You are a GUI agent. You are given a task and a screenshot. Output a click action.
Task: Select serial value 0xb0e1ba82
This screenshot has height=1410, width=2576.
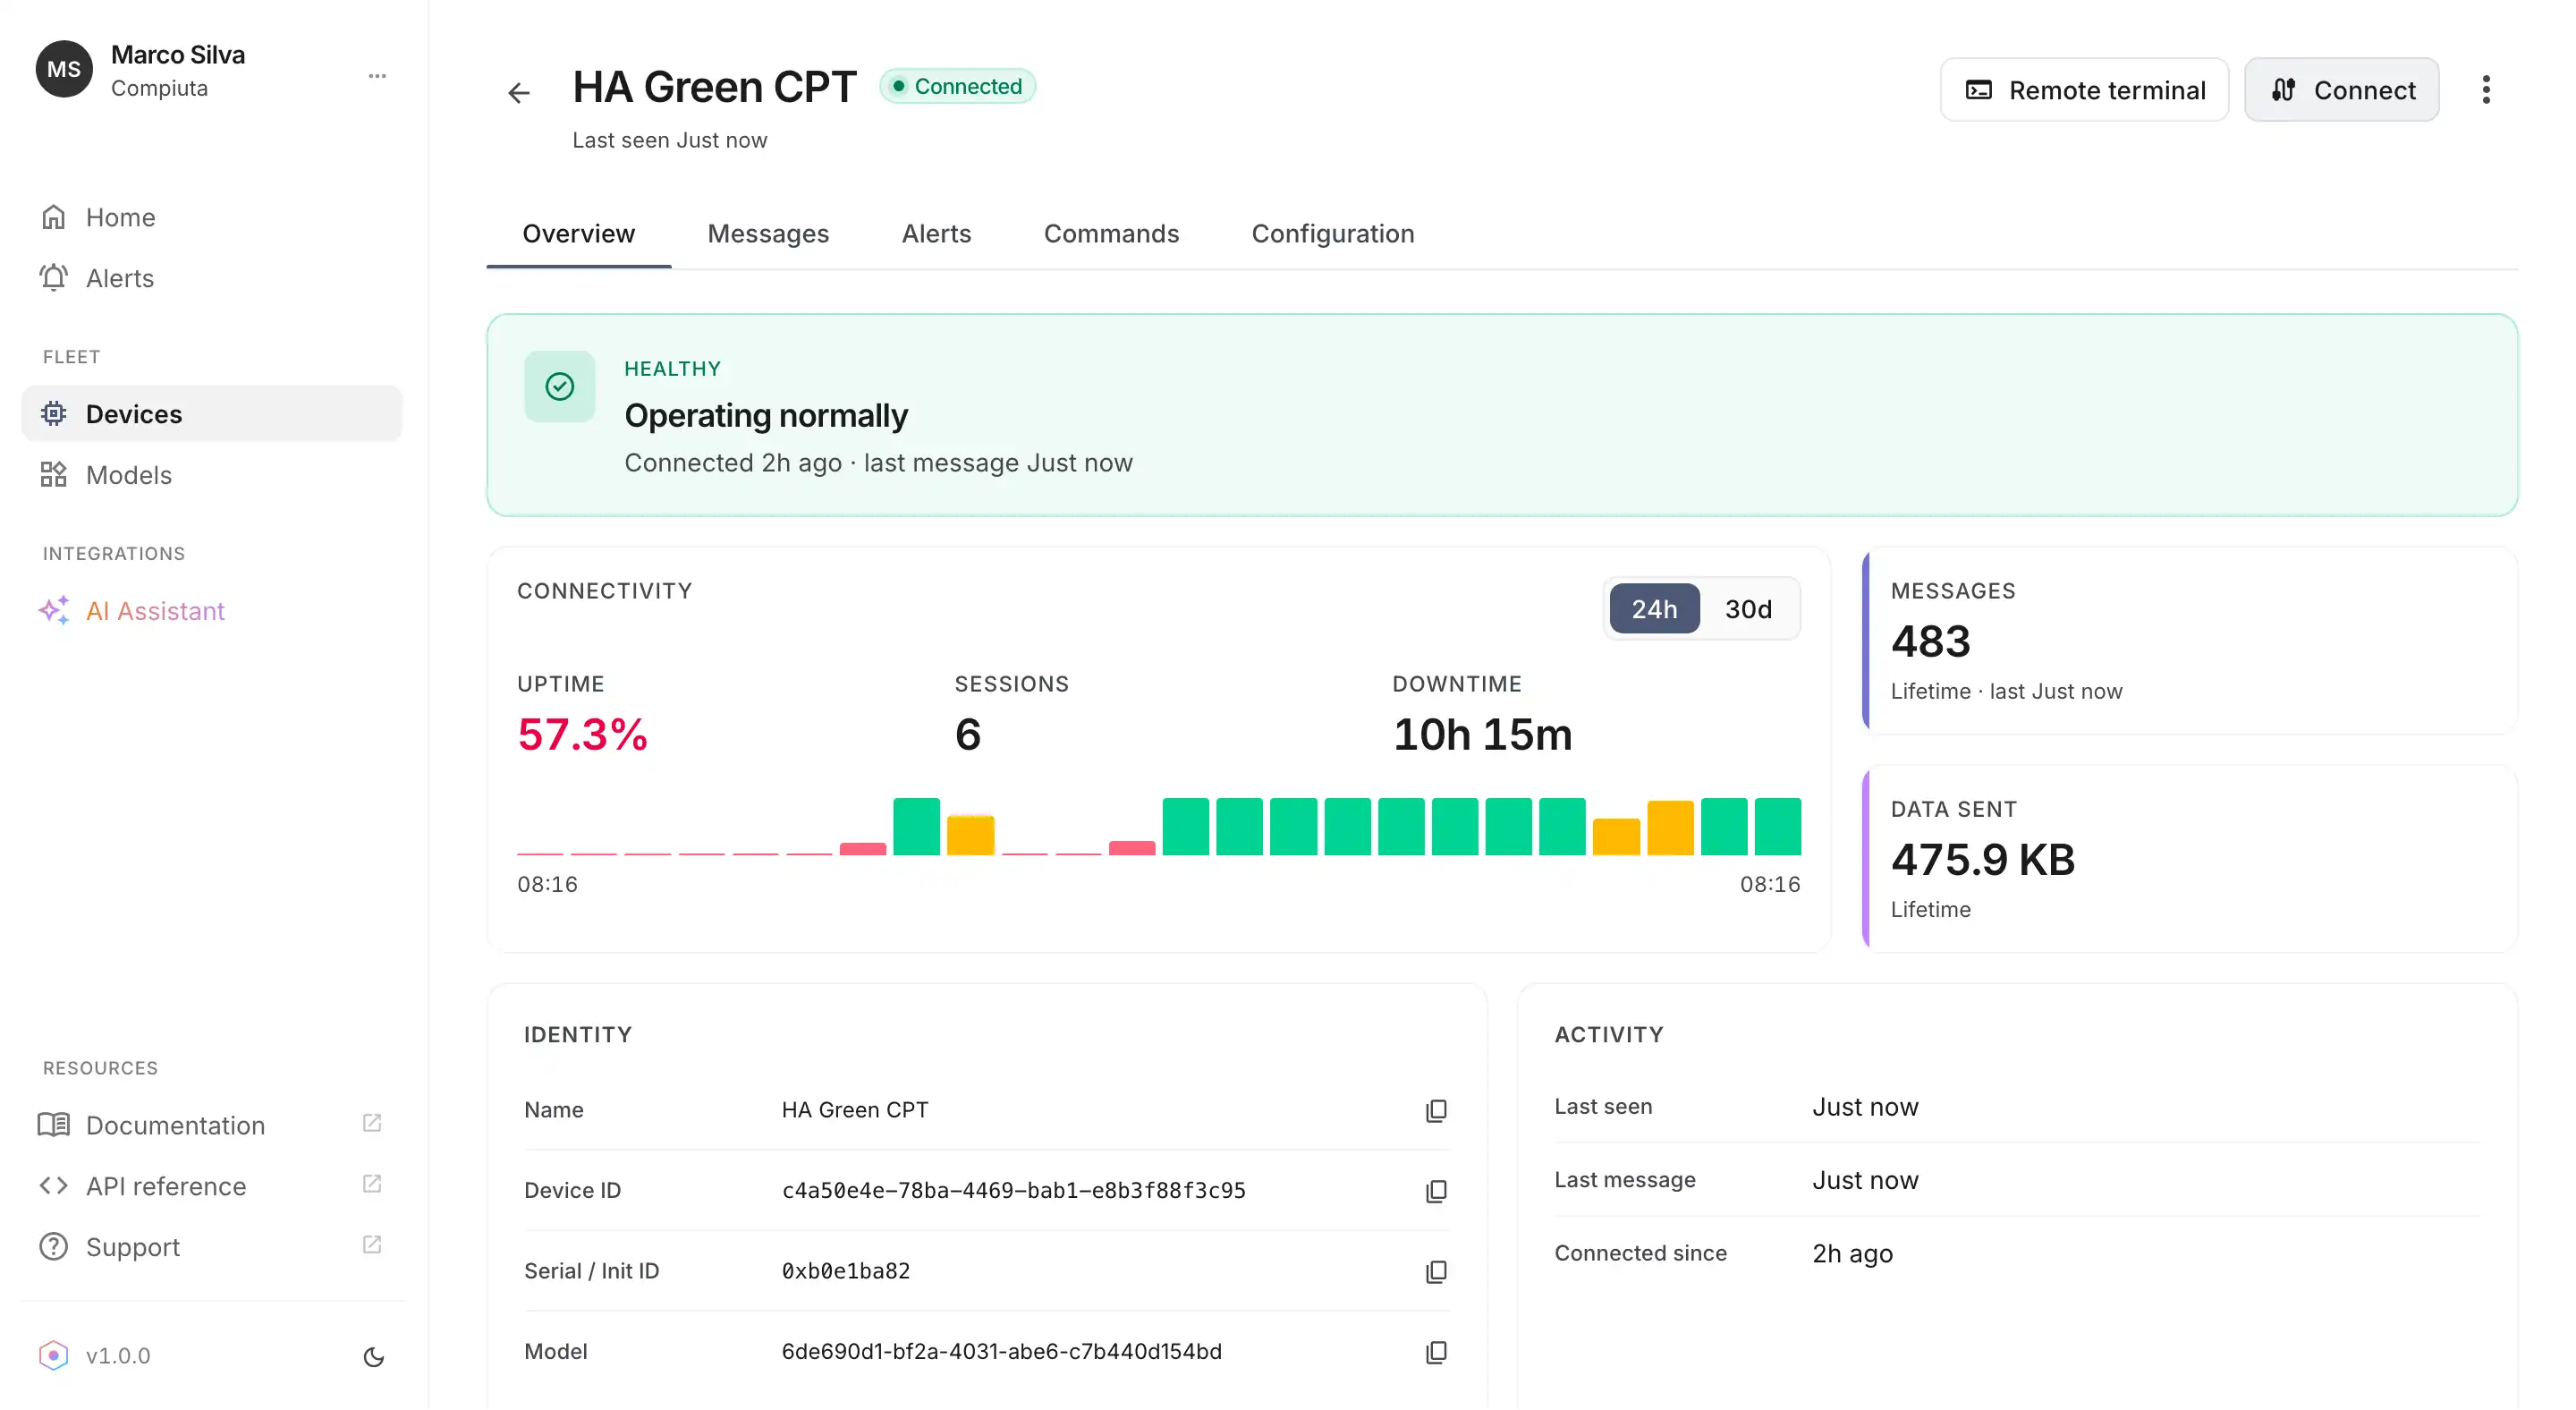846,1272
